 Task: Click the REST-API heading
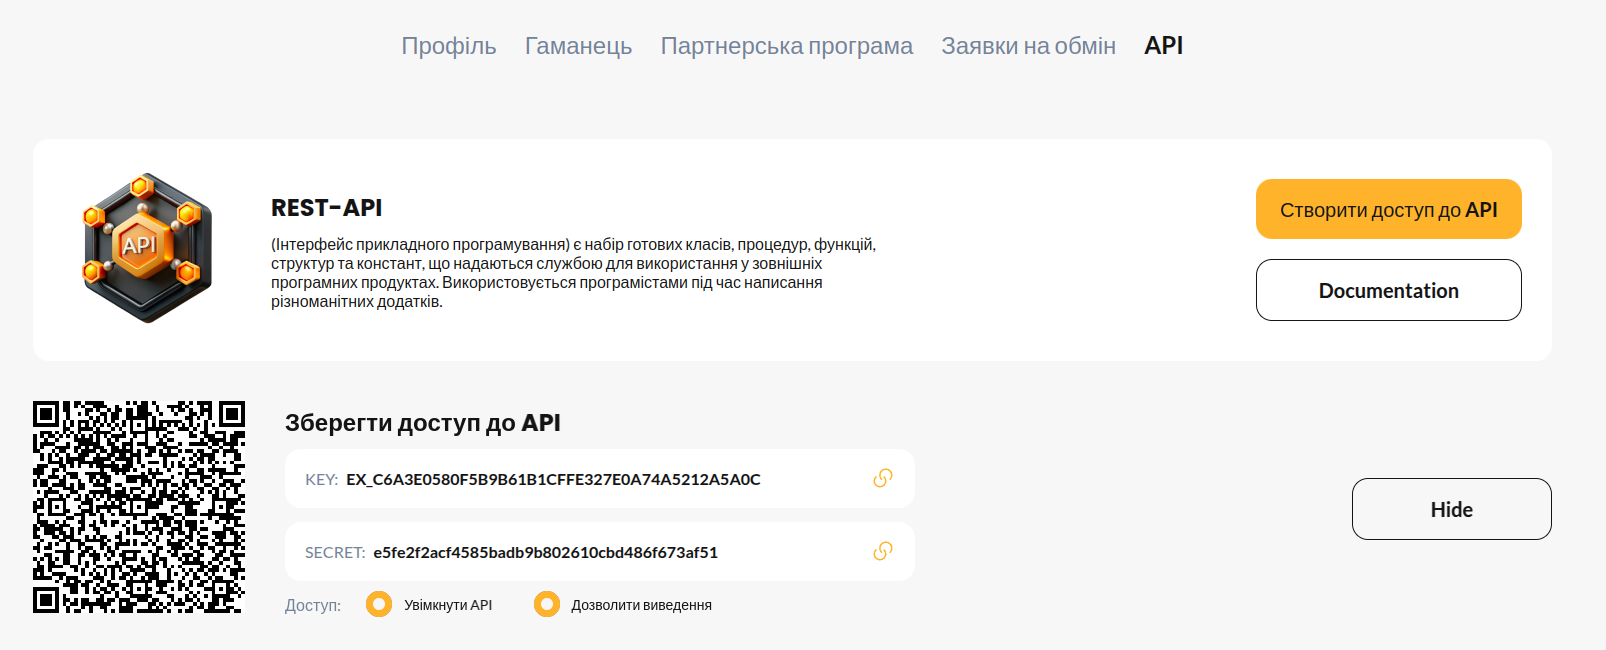326,208
